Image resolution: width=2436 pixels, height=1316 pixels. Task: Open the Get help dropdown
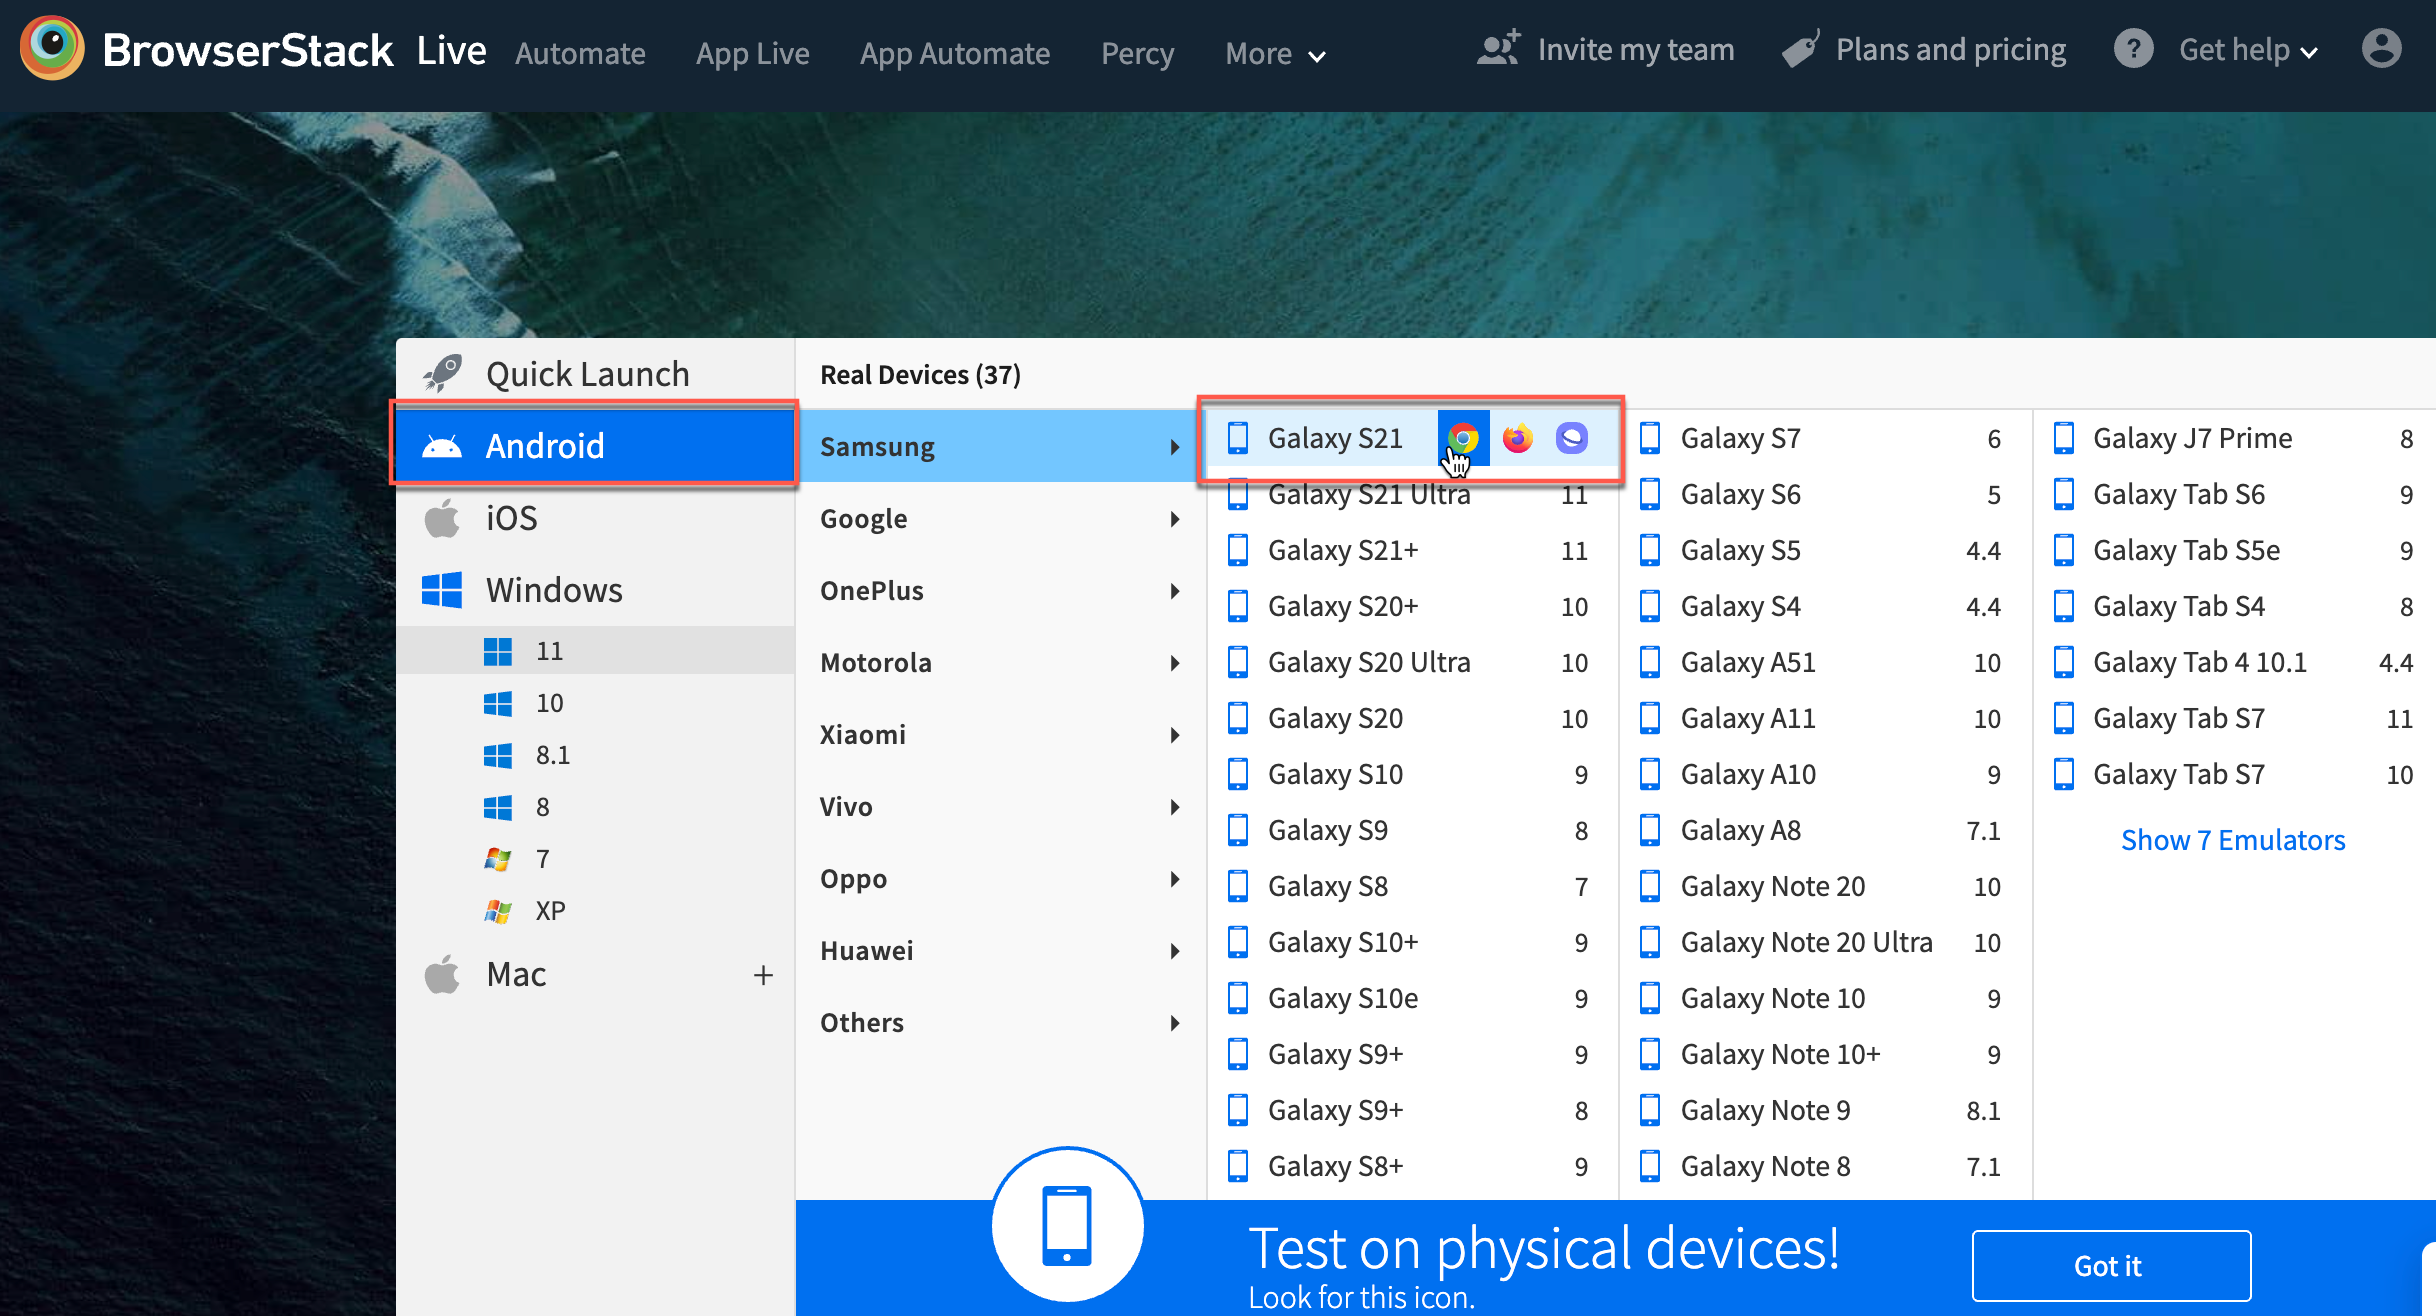pyautogui.click(x=2248, y=50)
